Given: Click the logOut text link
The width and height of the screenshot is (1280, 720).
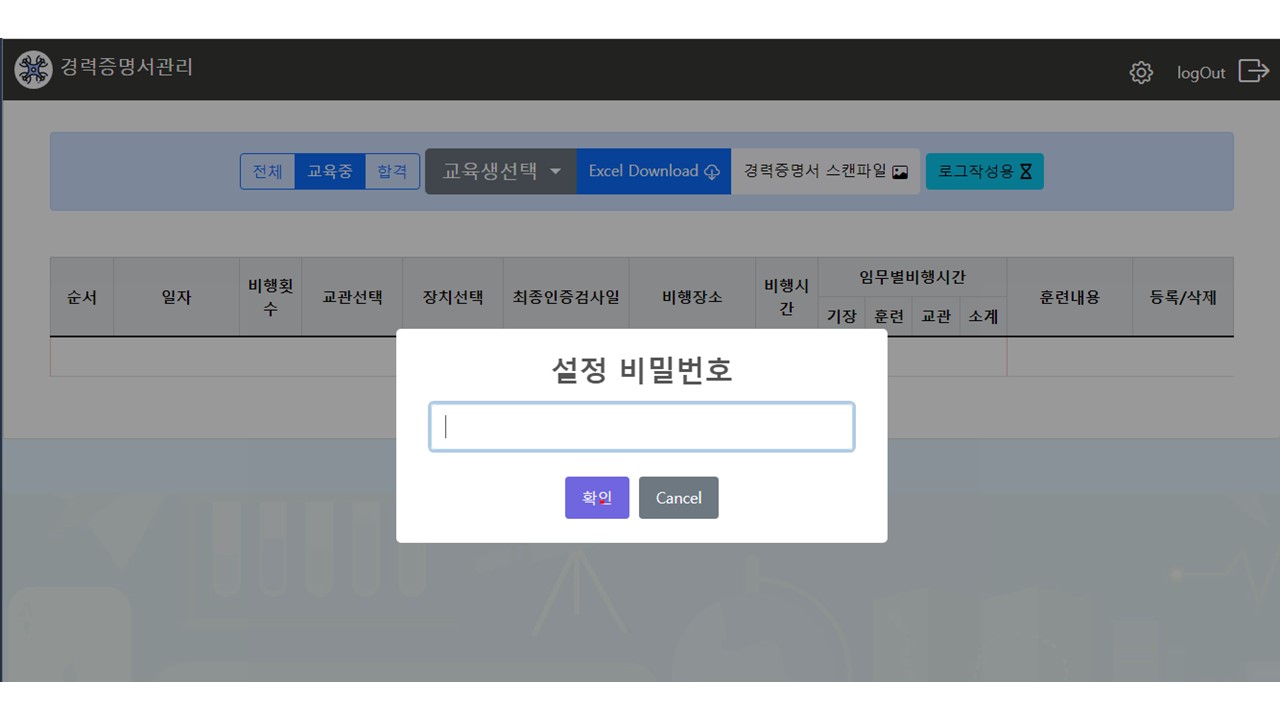Looking at the screenshot, I should click(1200, 73).
